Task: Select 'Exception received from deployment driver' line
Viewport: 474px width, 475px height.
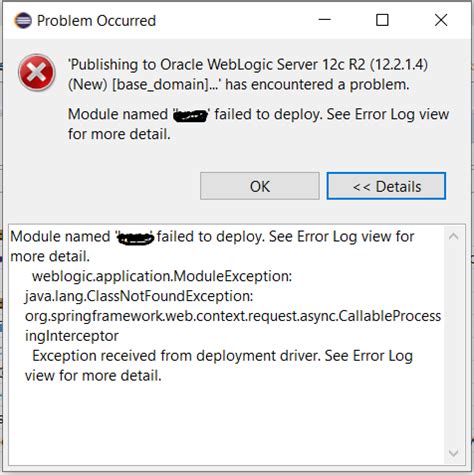Action: pyautogui.click(x=222, y=356)
